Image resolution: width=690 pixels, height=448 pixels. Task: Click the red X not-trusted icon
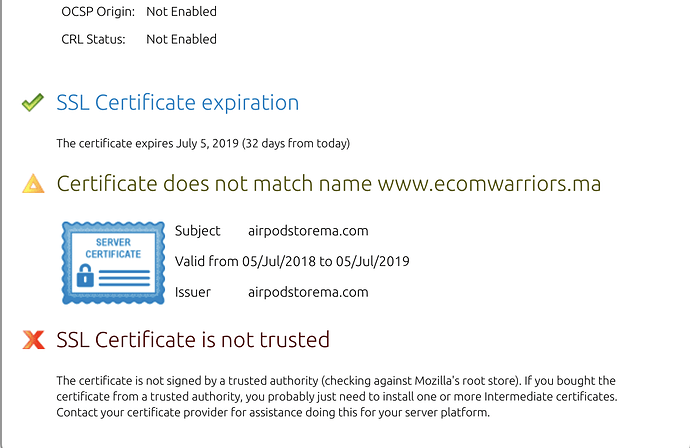coord(33,339)
